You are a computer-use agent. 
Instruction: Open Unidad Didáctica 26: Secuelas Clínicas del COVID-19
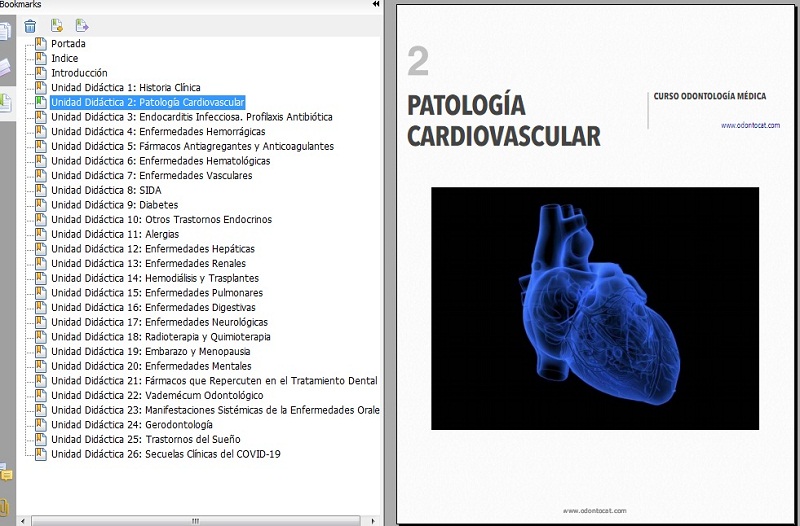(x=165, y=454)
